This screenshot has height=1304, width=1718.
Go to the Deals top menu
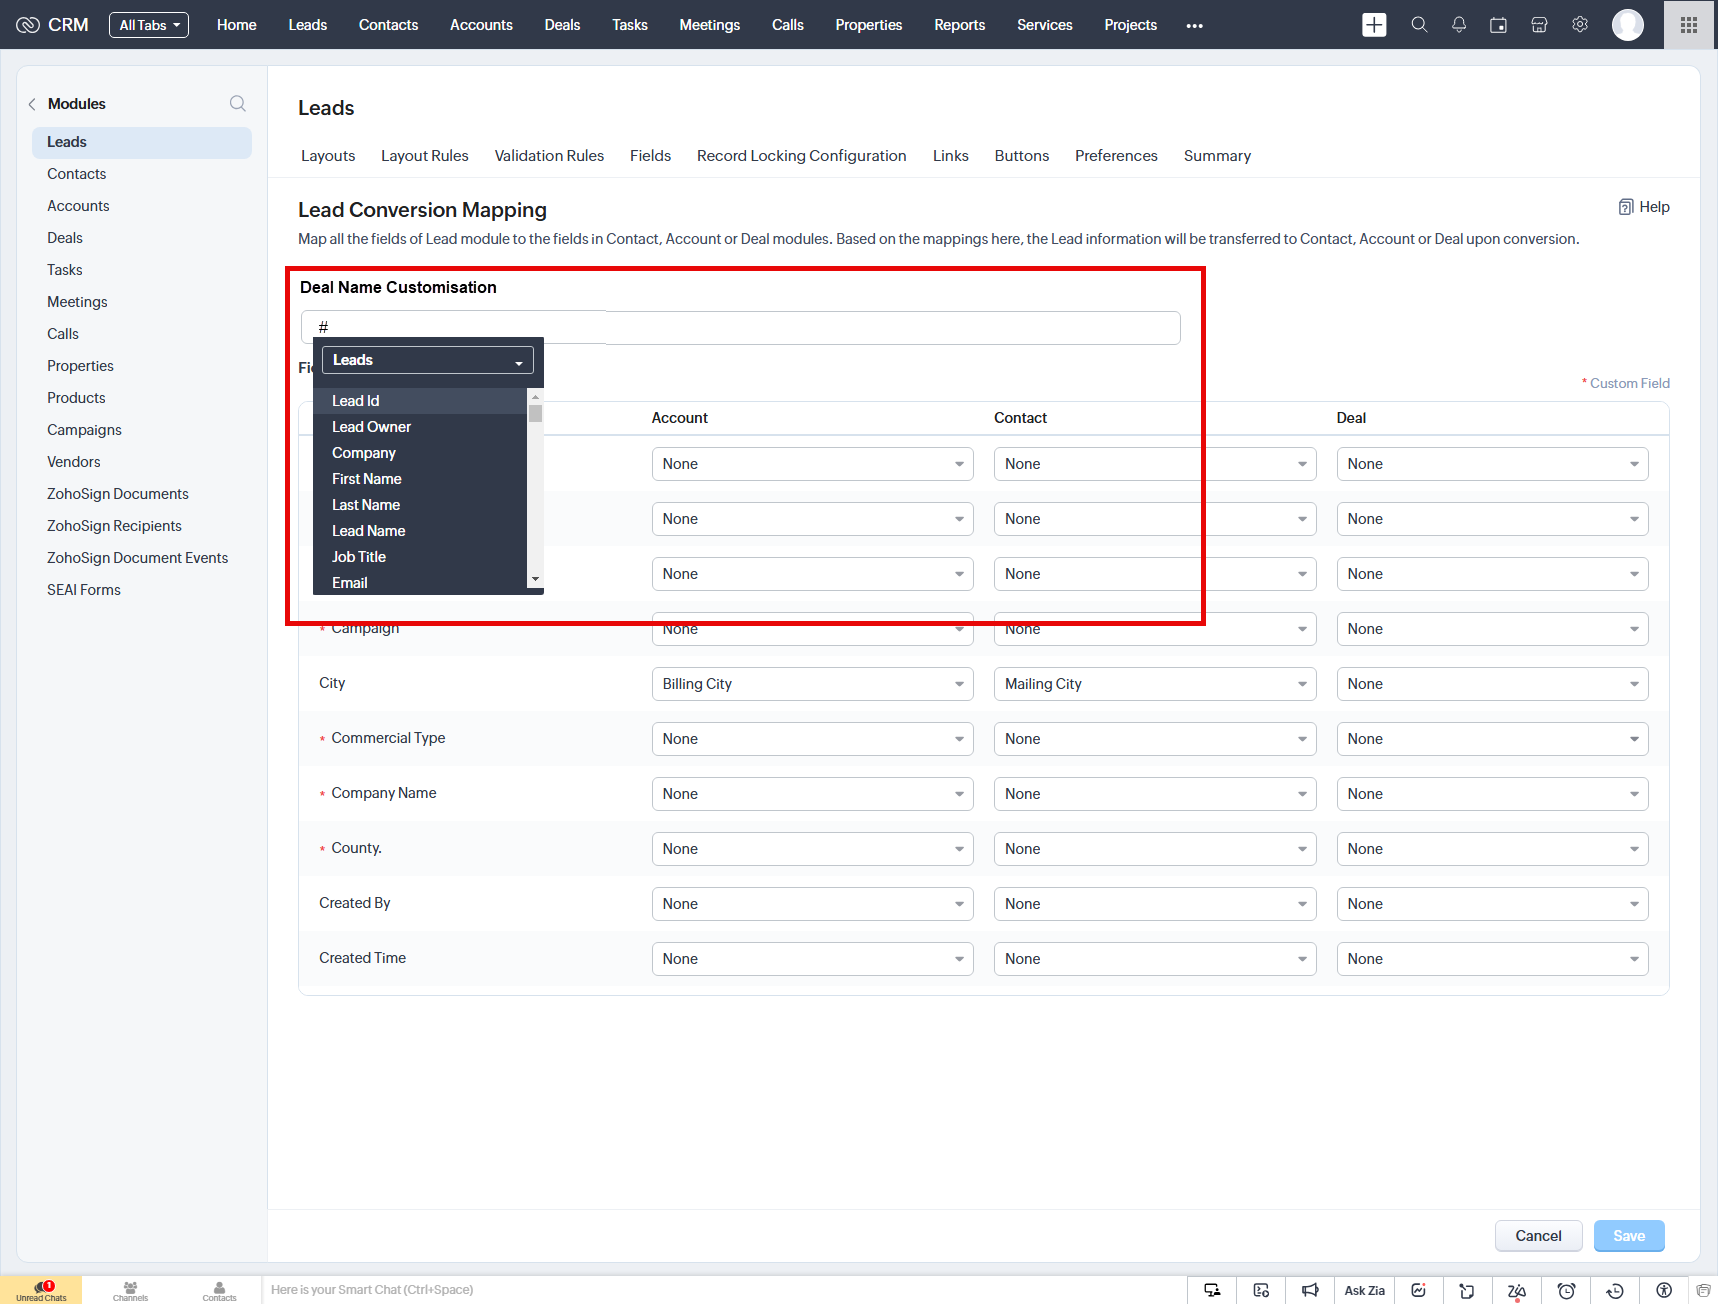click(x=562, y=25)
